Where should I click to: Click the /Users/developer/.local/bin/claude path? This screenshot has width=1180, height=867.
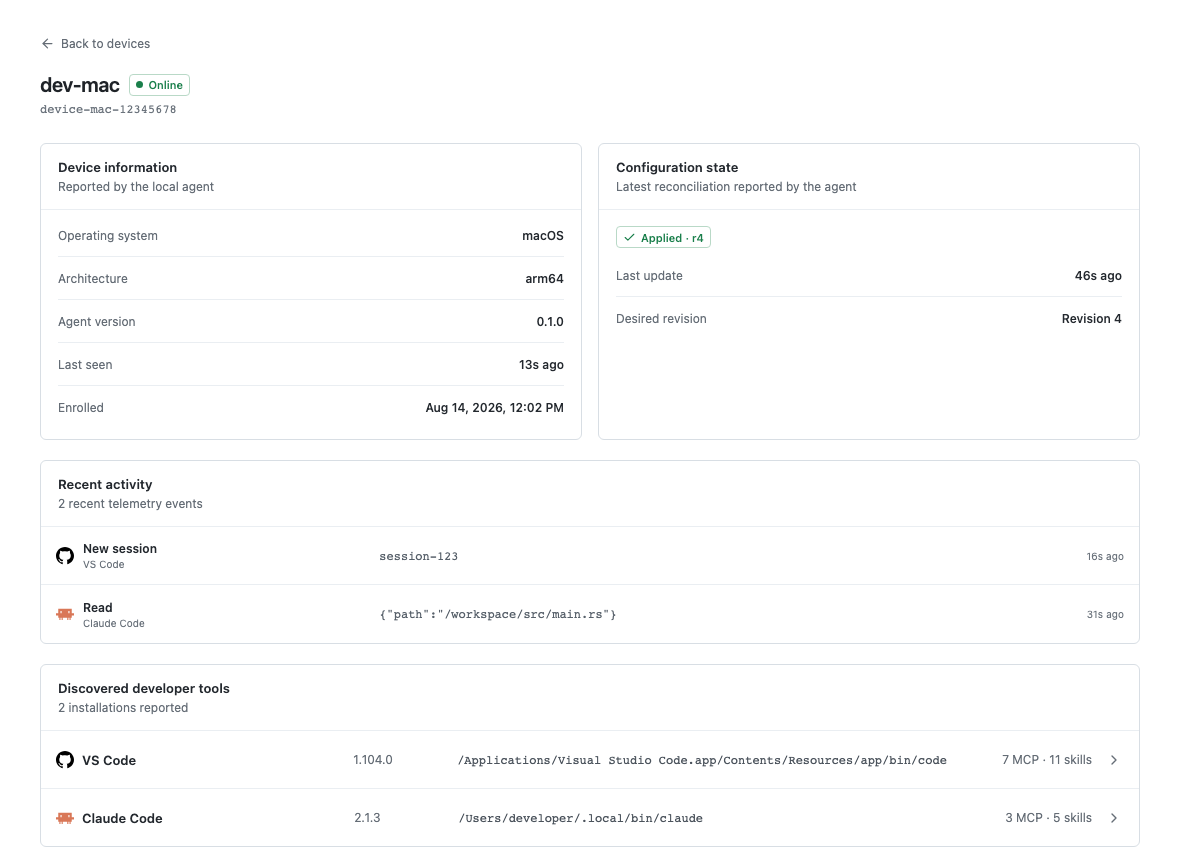580,818
